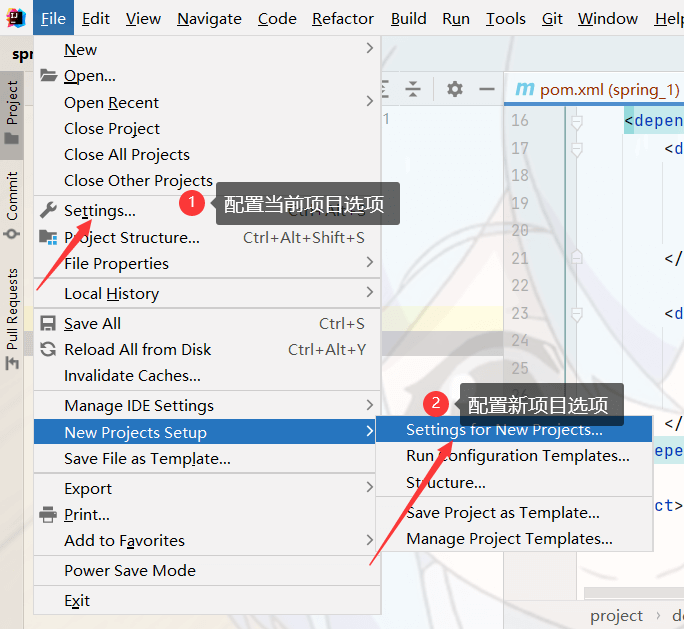Viewport: 684px width, 629px height.
Task: Click the project breadcrumb at editor bottom
Action: (616, 615)
